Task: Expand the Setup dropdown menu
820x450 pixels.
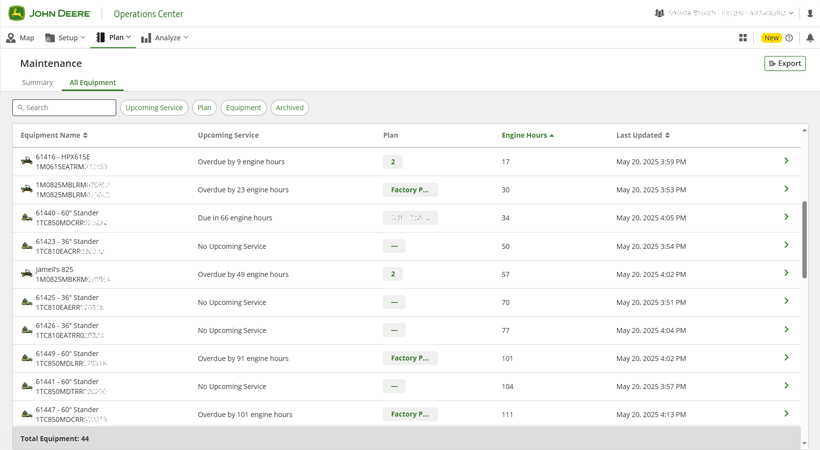Action: click(66, 38)
